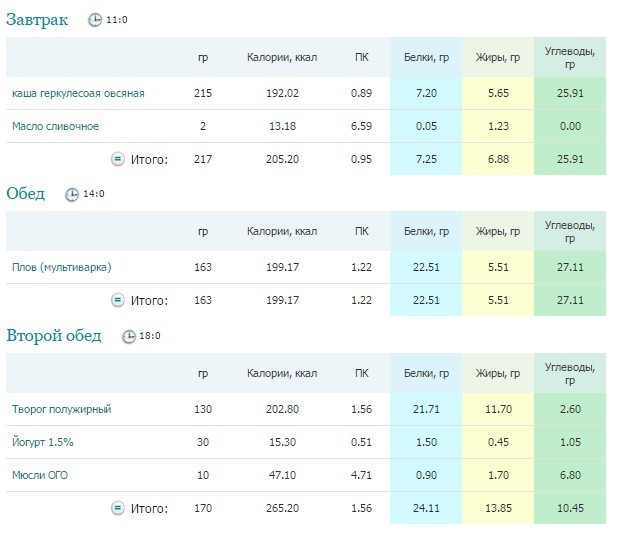Click the Углеводы, гр header in Второй обед table
The image size is (628, 535).
pos(570,374)
